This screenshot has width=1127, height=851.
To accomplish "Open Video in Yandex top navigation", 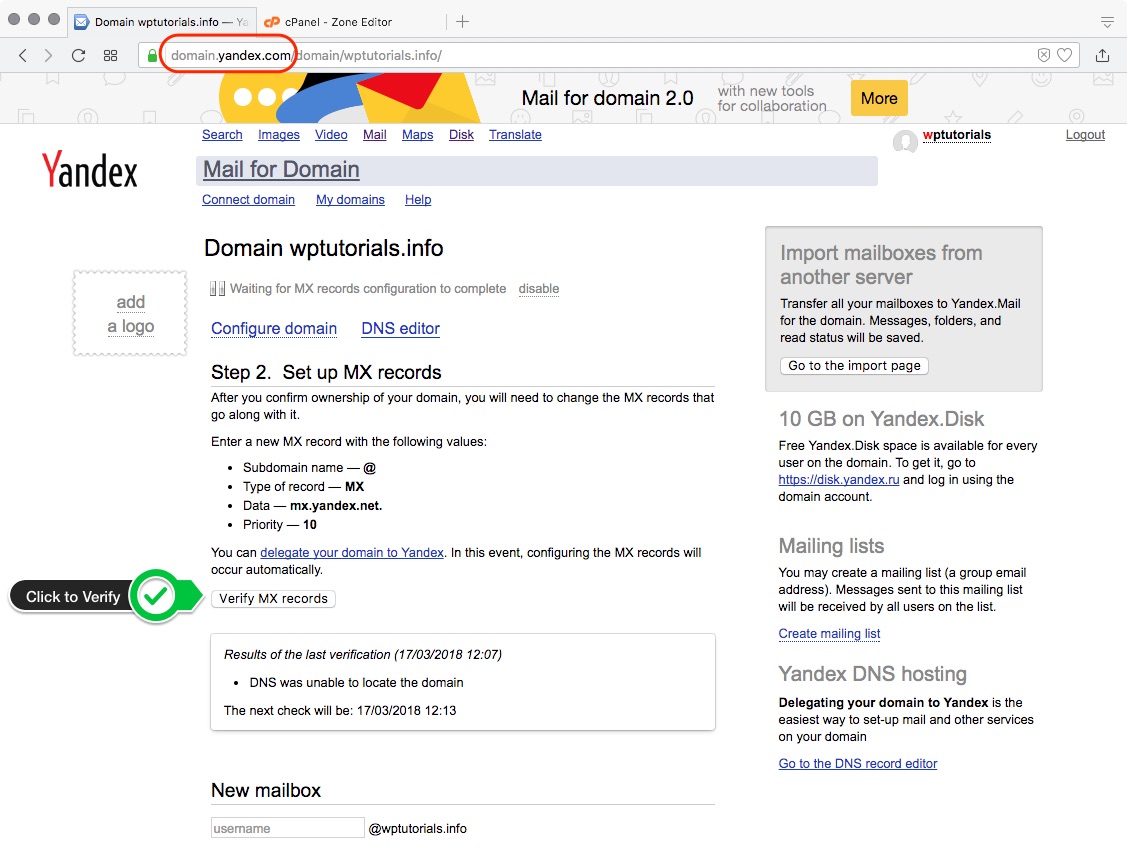I will [331, 134].
